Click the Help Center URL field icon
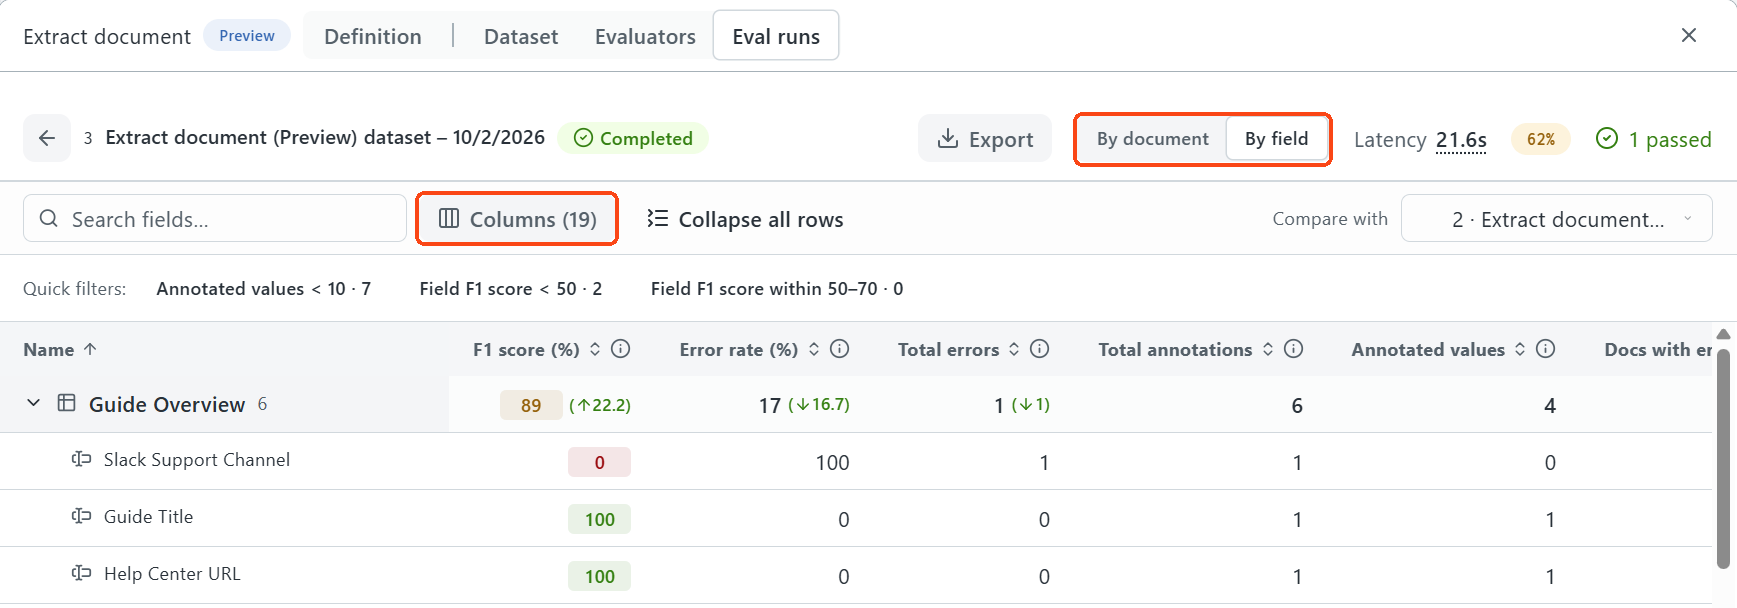Screen dimensions: 1737x608 tap(82, 573)
